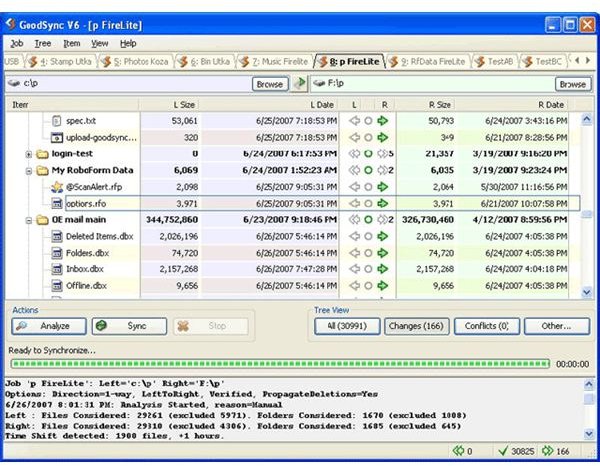
Task: Collapse My RoboForm Data folder
Action: (29, 171)
